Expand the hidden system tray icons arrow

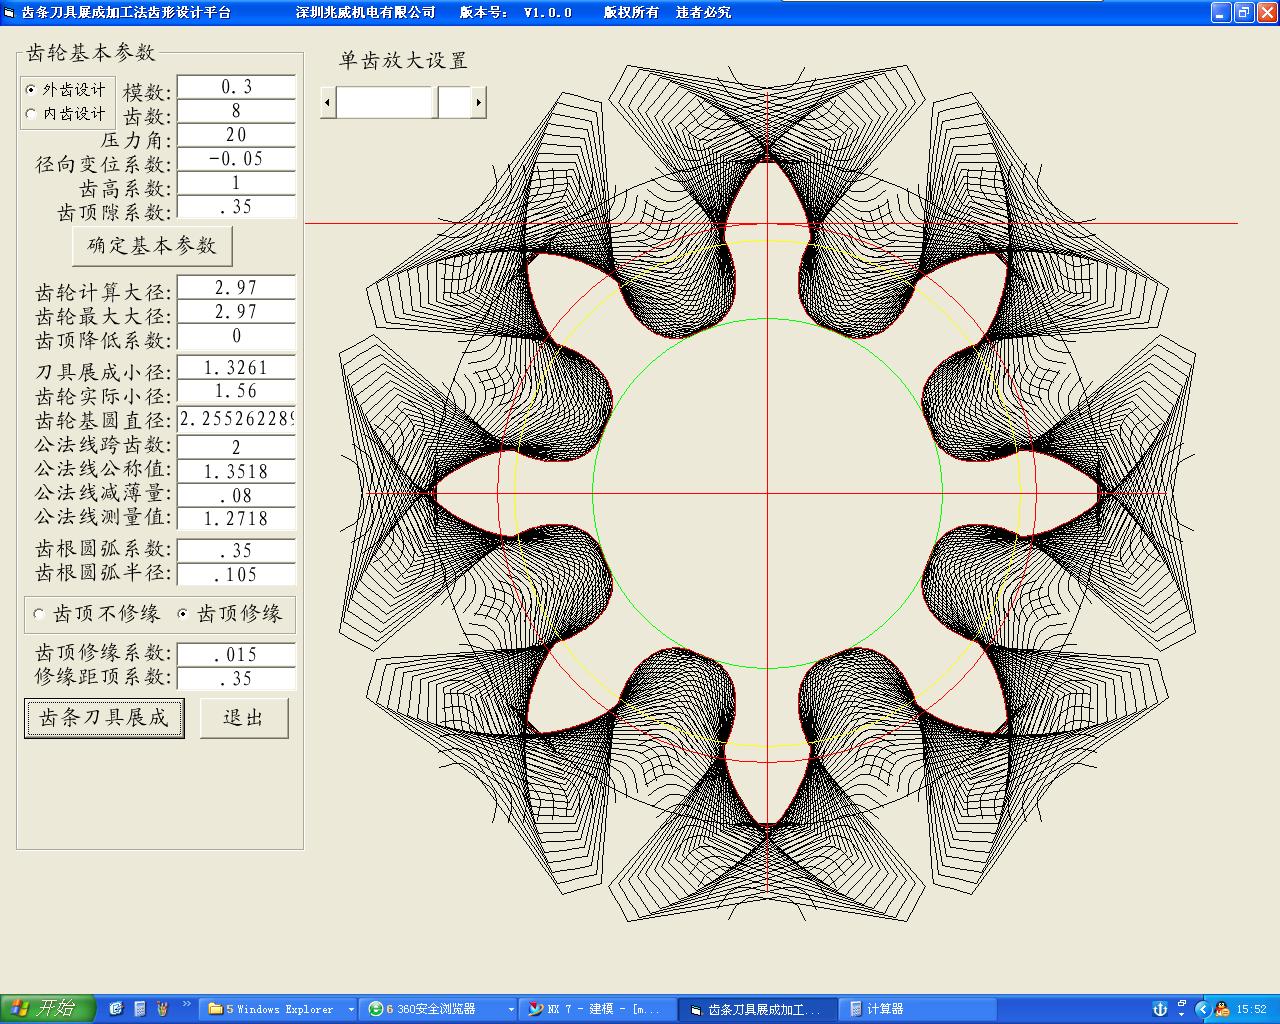pyautogui.click(x=1202, y=1009)
